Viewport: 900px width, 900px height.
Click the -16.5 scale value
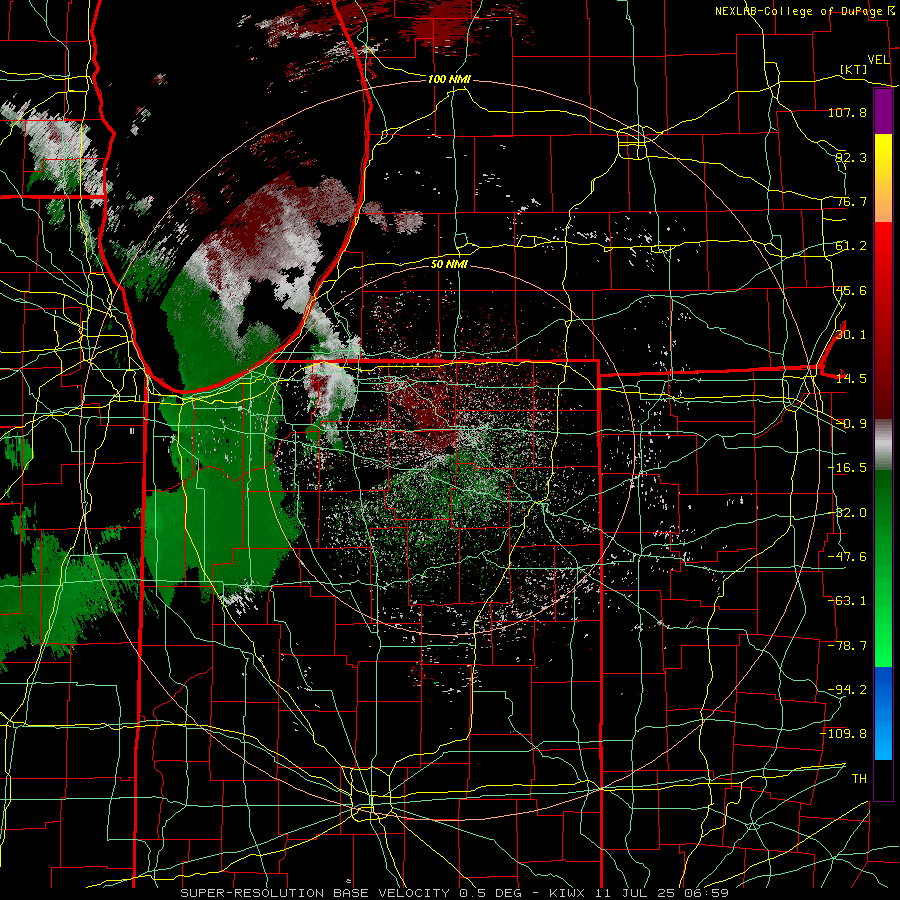pos(847,468)
